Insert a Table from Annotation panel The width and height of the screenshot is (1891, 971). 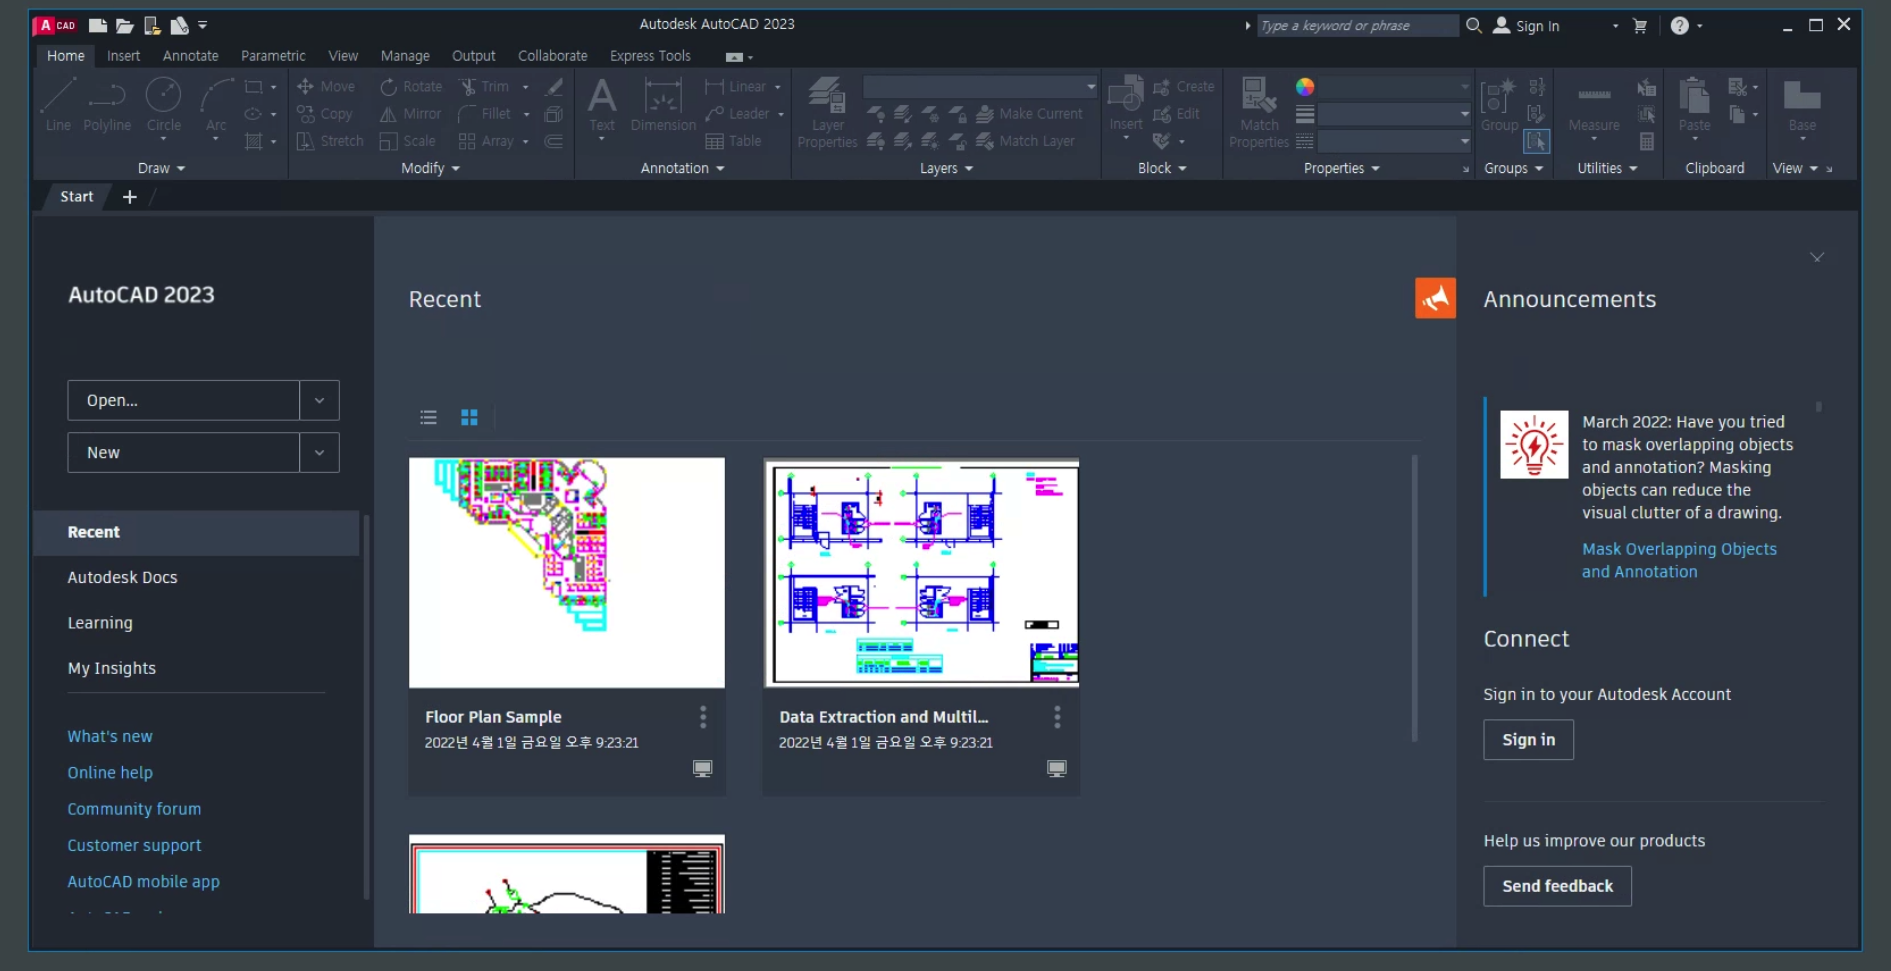coord(734,141)
